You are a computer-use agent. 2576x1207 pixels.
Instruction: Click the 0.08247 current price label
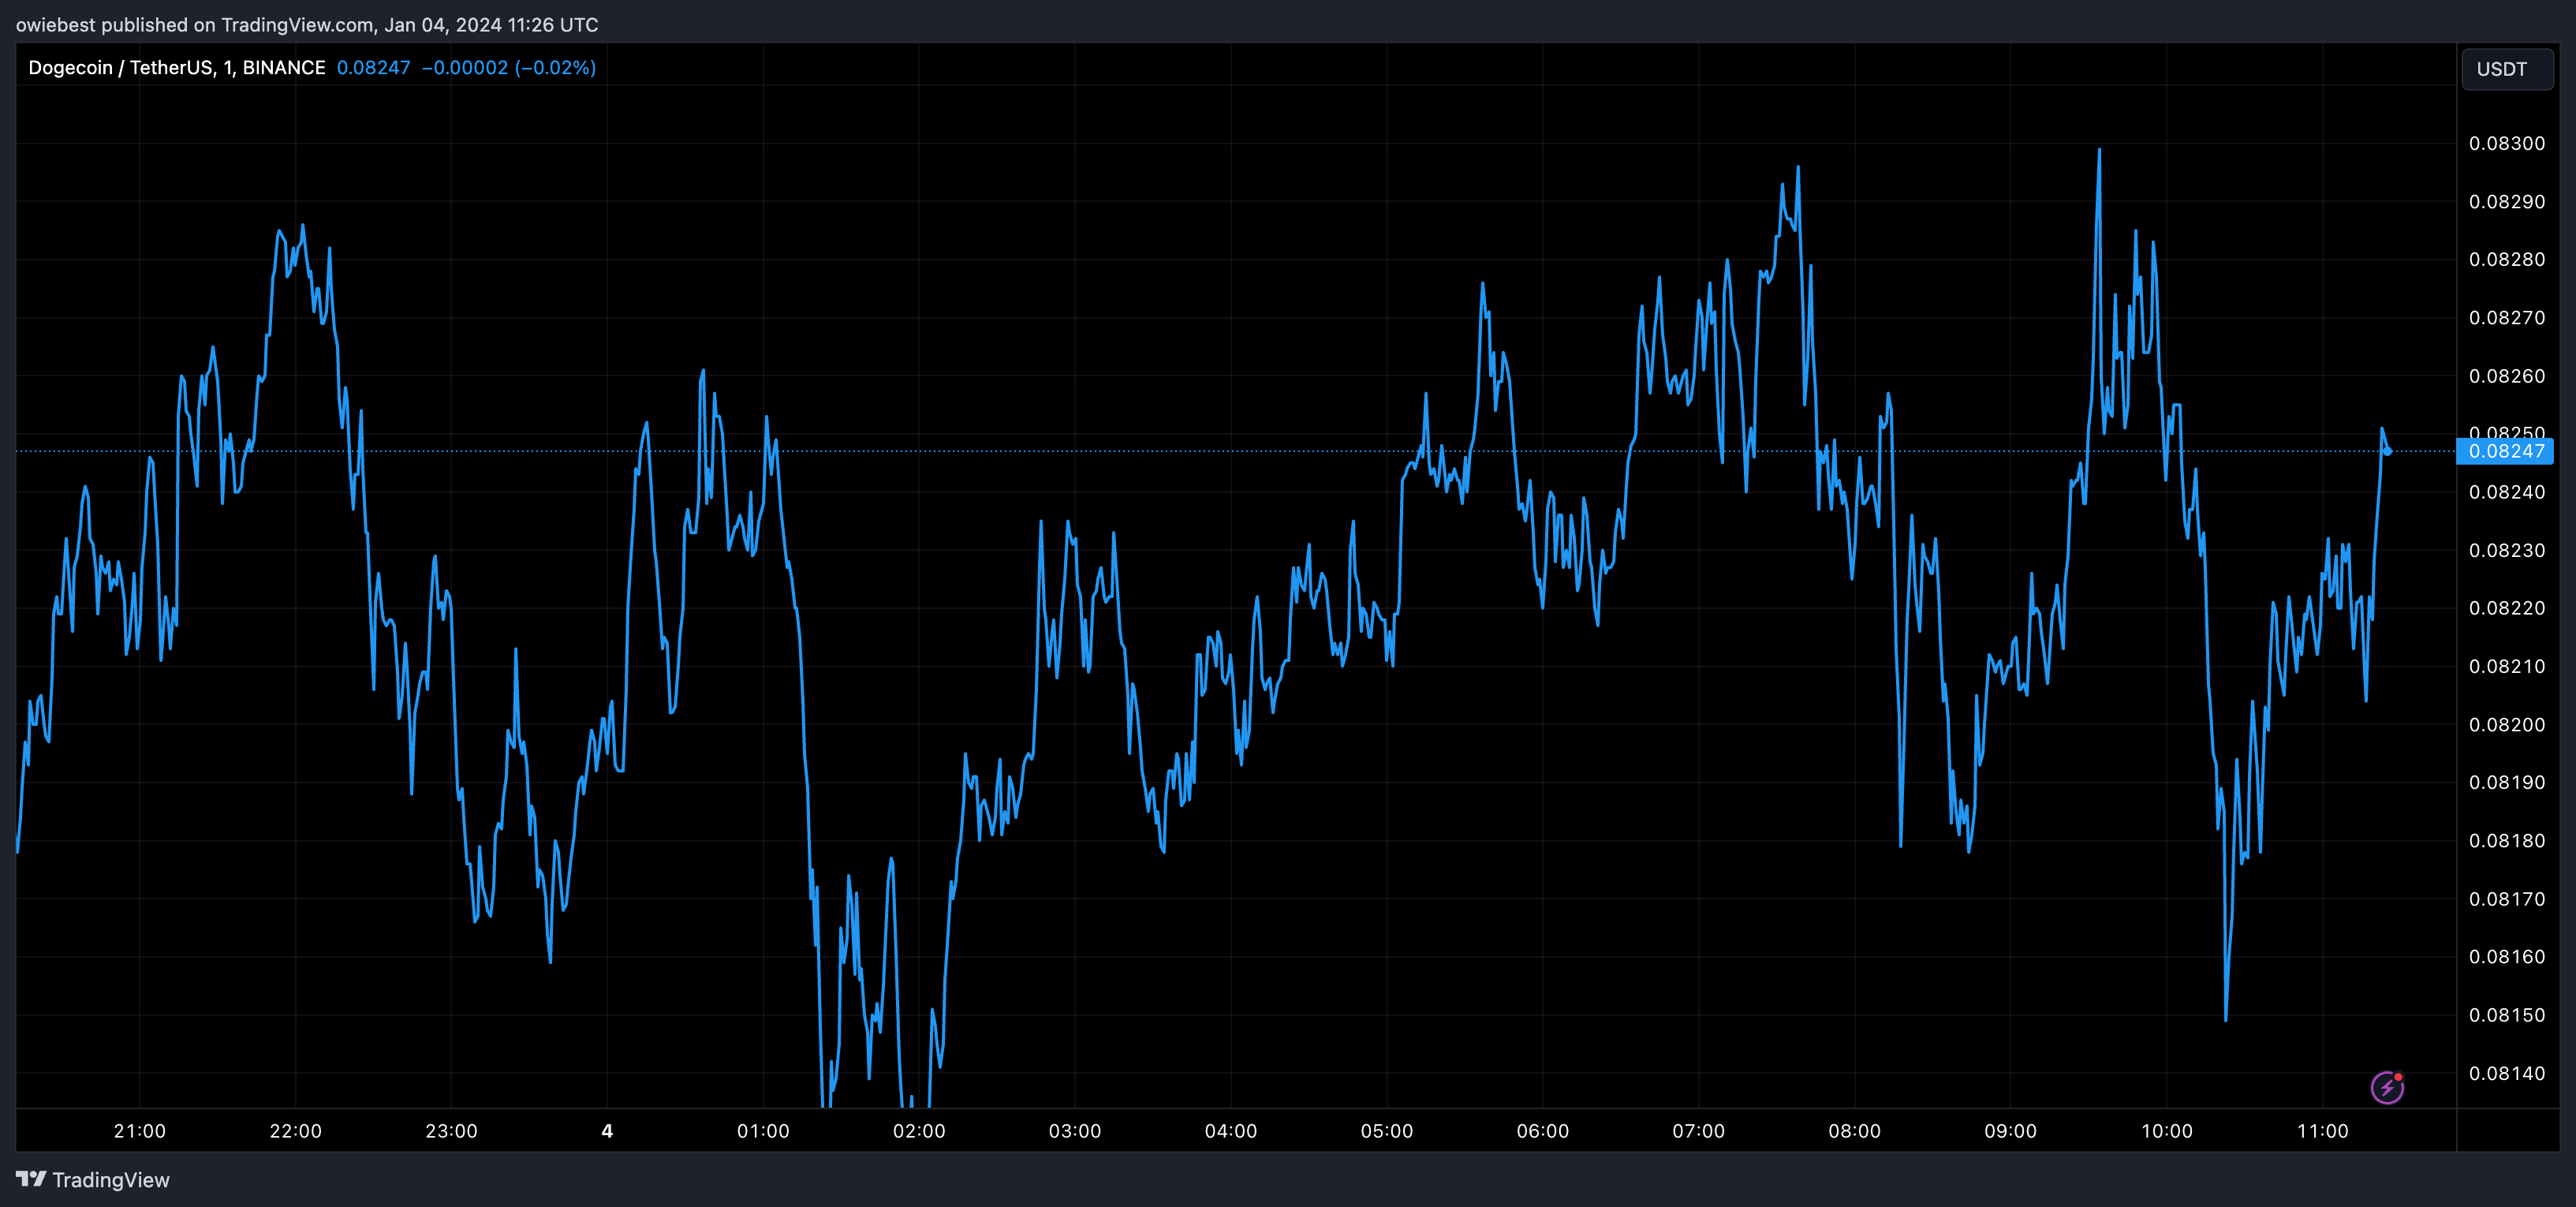(2505, 451)
